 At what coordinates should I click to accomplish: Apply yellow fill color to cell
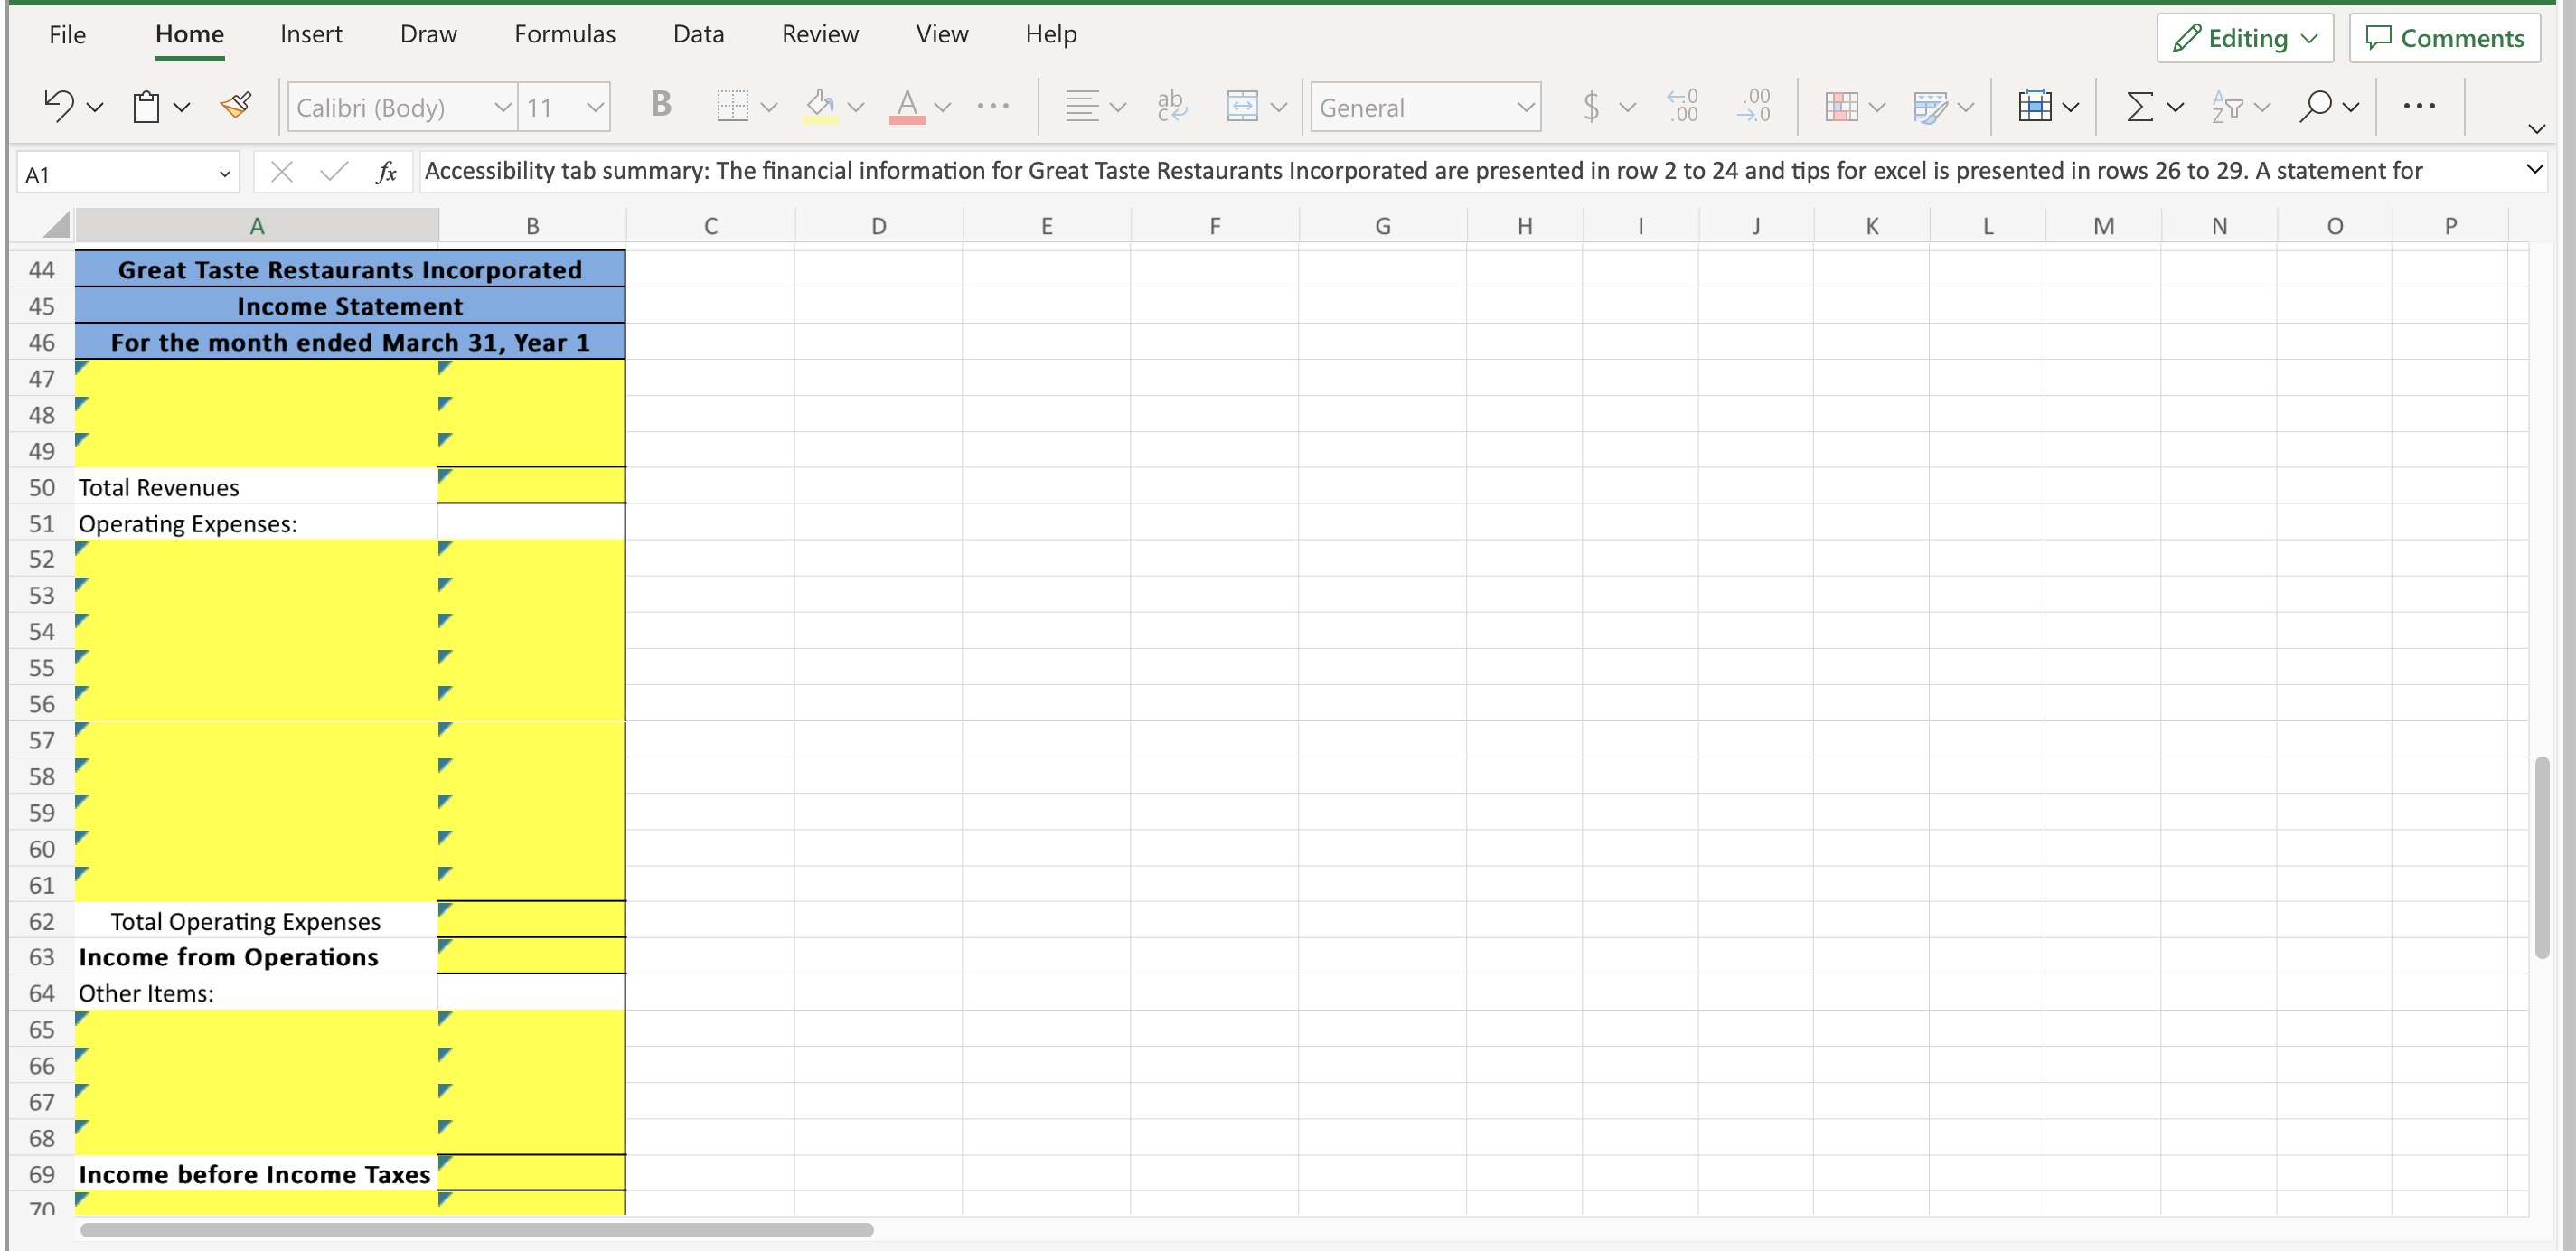[x=820, y=106]
